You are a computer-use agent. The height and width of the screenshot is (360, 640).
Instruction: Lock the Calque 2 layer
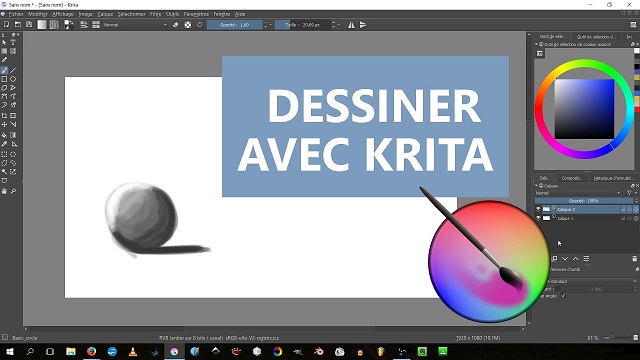click(623, 209)
